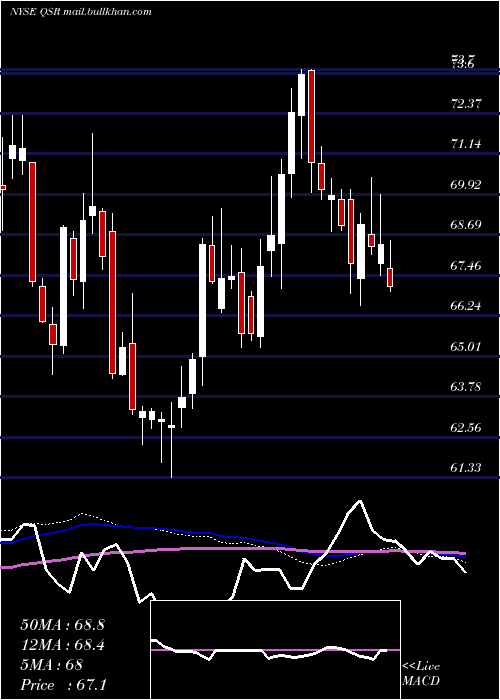Select the 71.14 price axis label
The image size is (500, 700).
pos(466,144)
